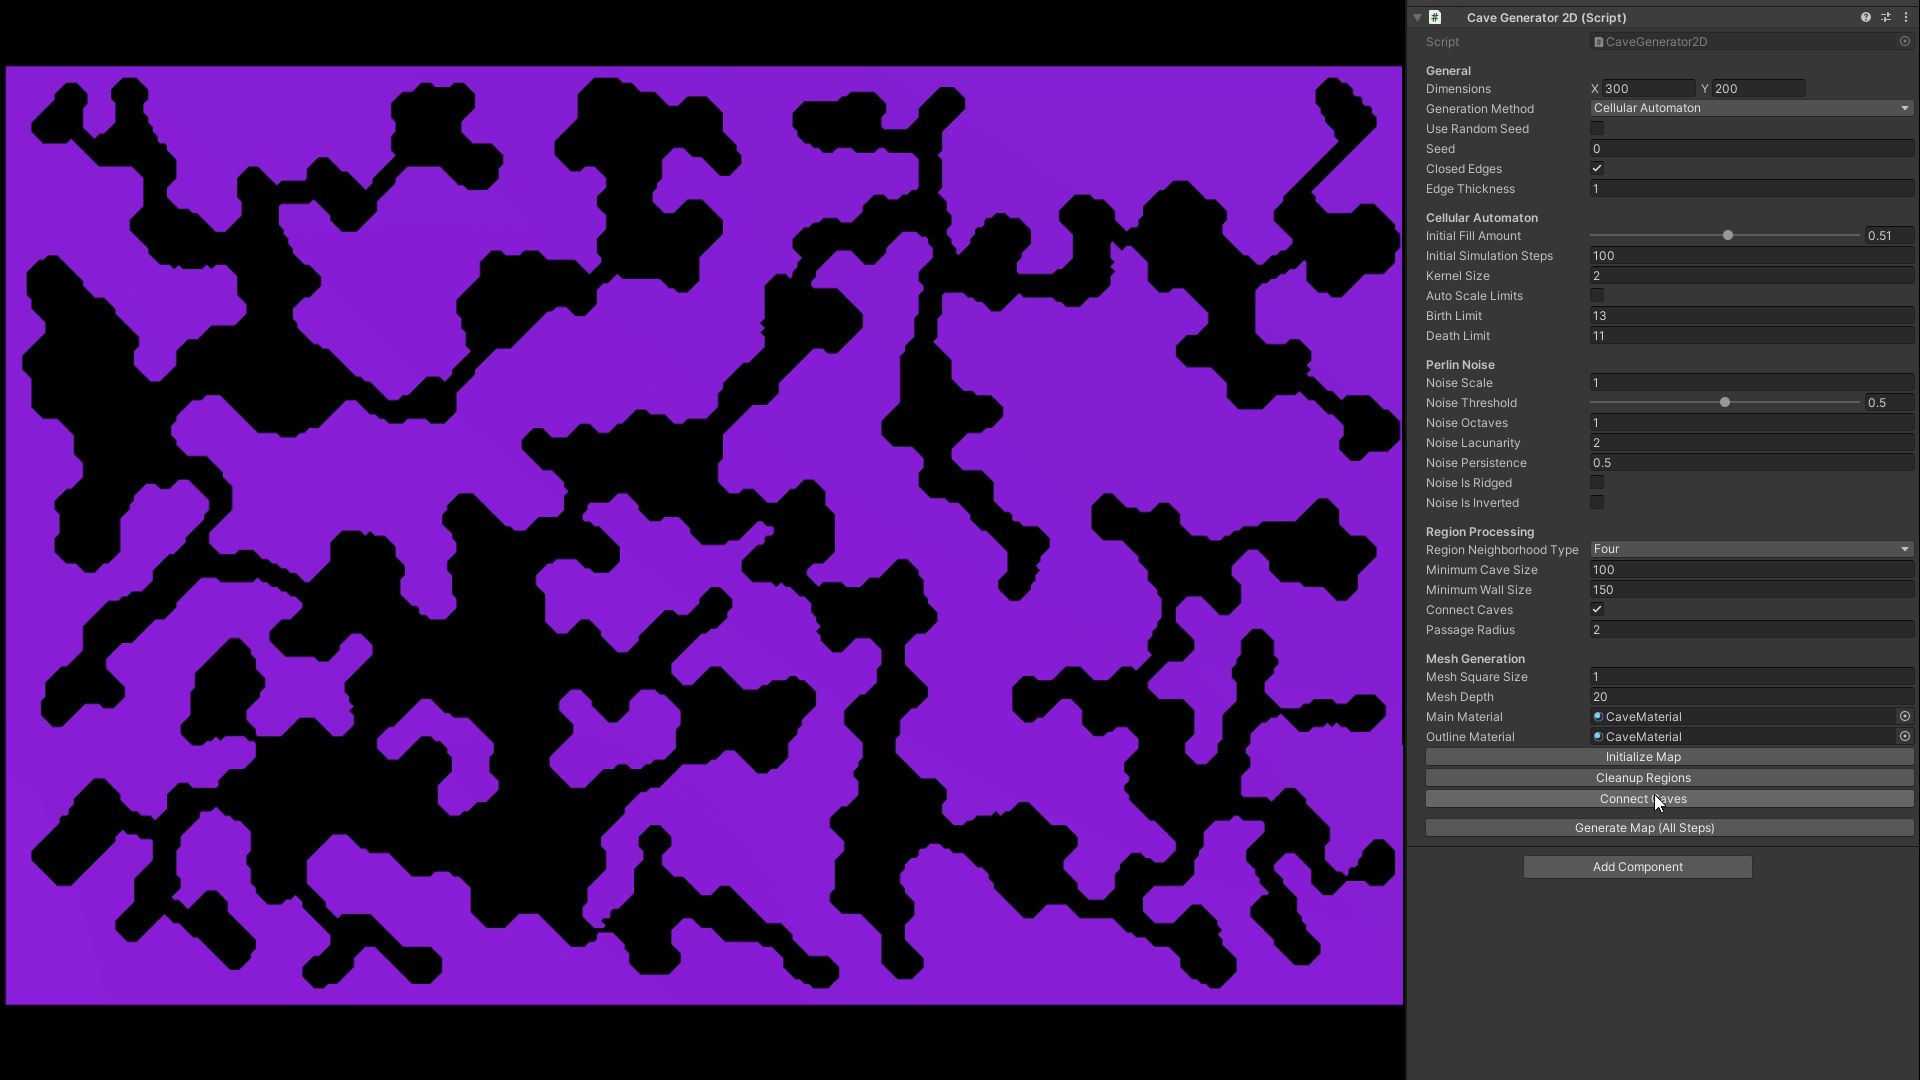This screenshot has height=1080, width=1920.
Task: Click the Seed input field
Action: click(x=1751, y=148)
